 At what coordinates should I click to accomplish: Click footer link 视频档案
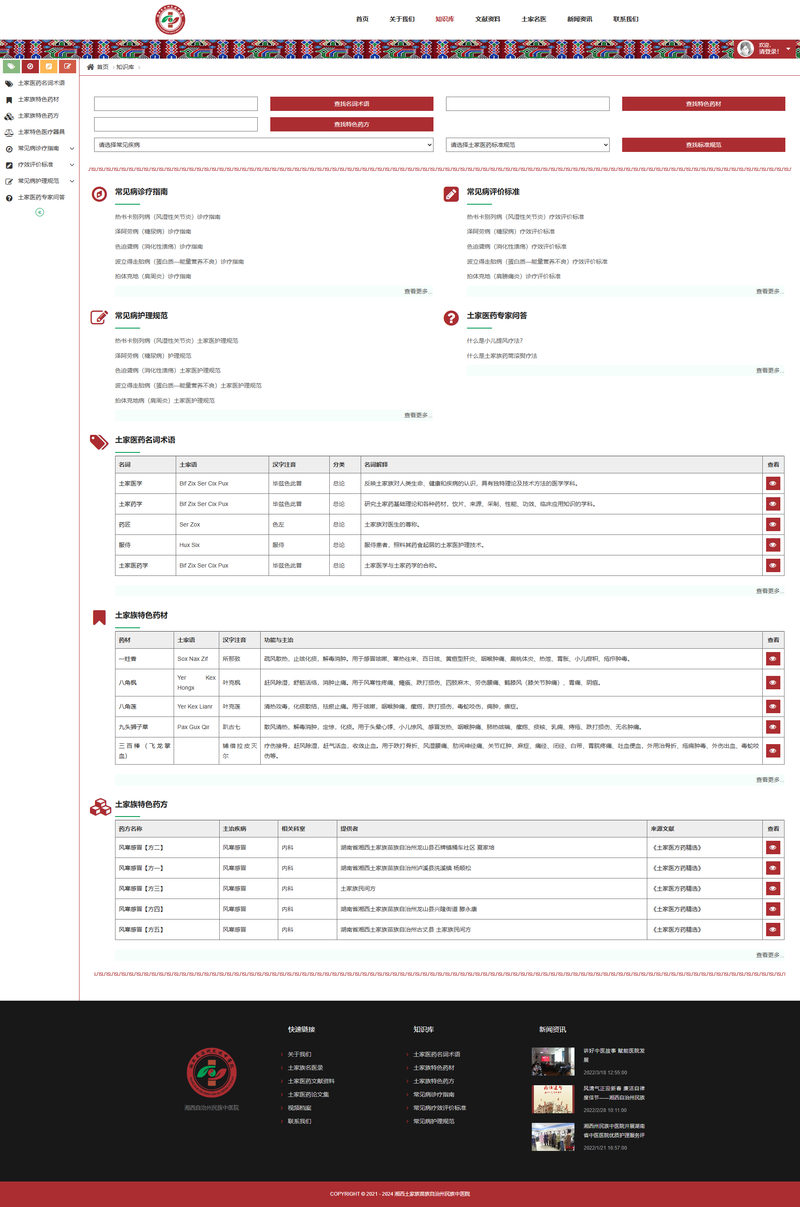point(299,1108)
